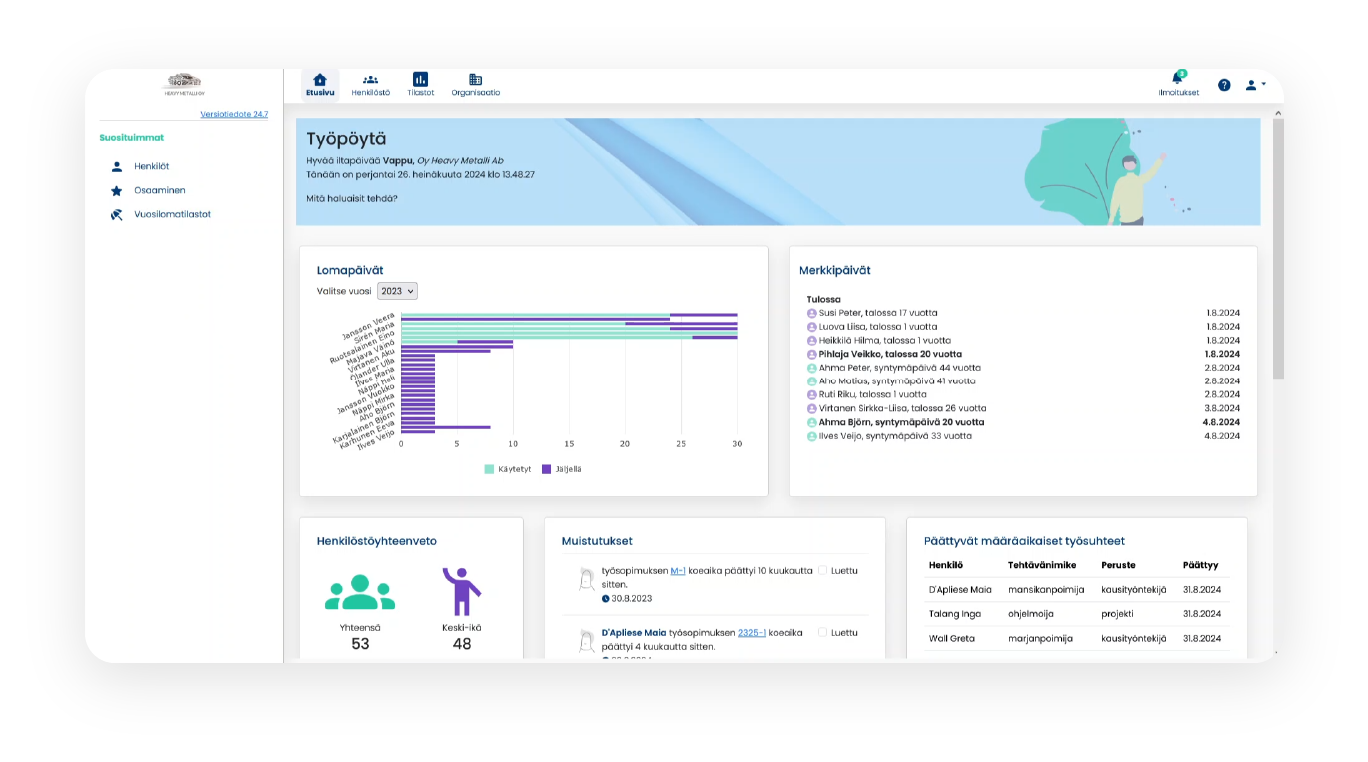Click the Työpöytä heading
Image resolution: width=1368 pixels, height=762 pixels.
tap(346, 139)
